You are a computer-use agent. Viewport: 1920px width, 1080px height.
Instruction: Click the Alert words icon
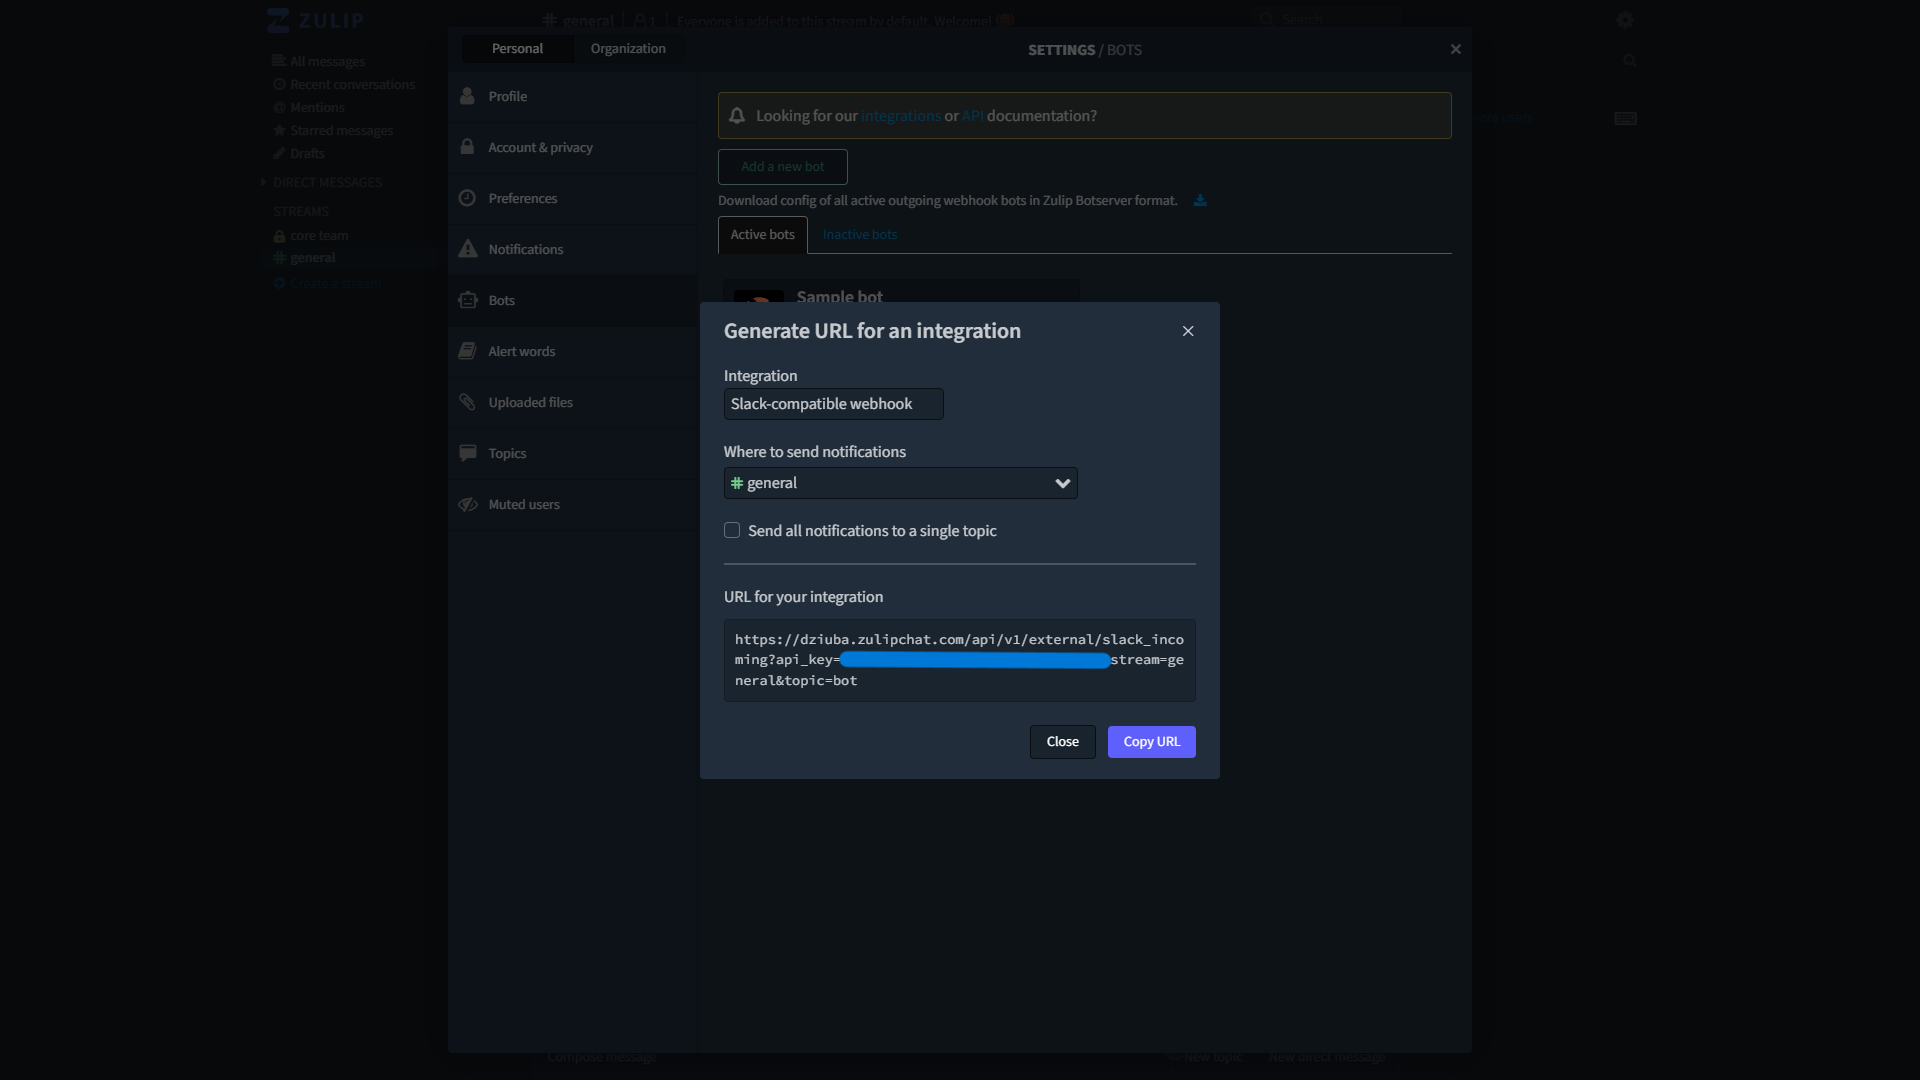pyautogui.click(x=468, y=351)
